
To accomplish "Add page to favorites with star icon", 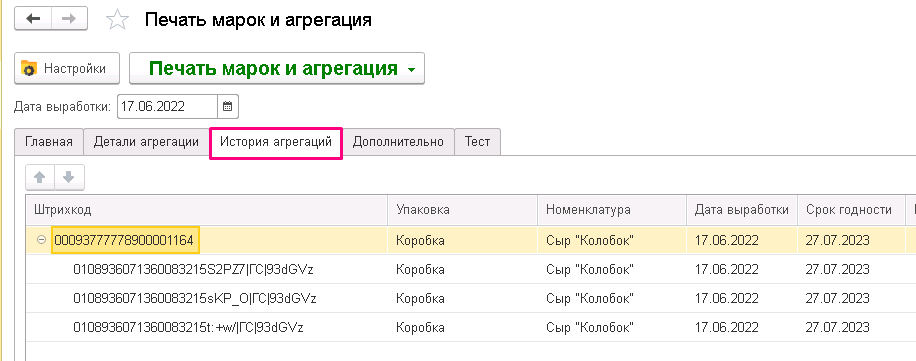I will coord(117,20).
